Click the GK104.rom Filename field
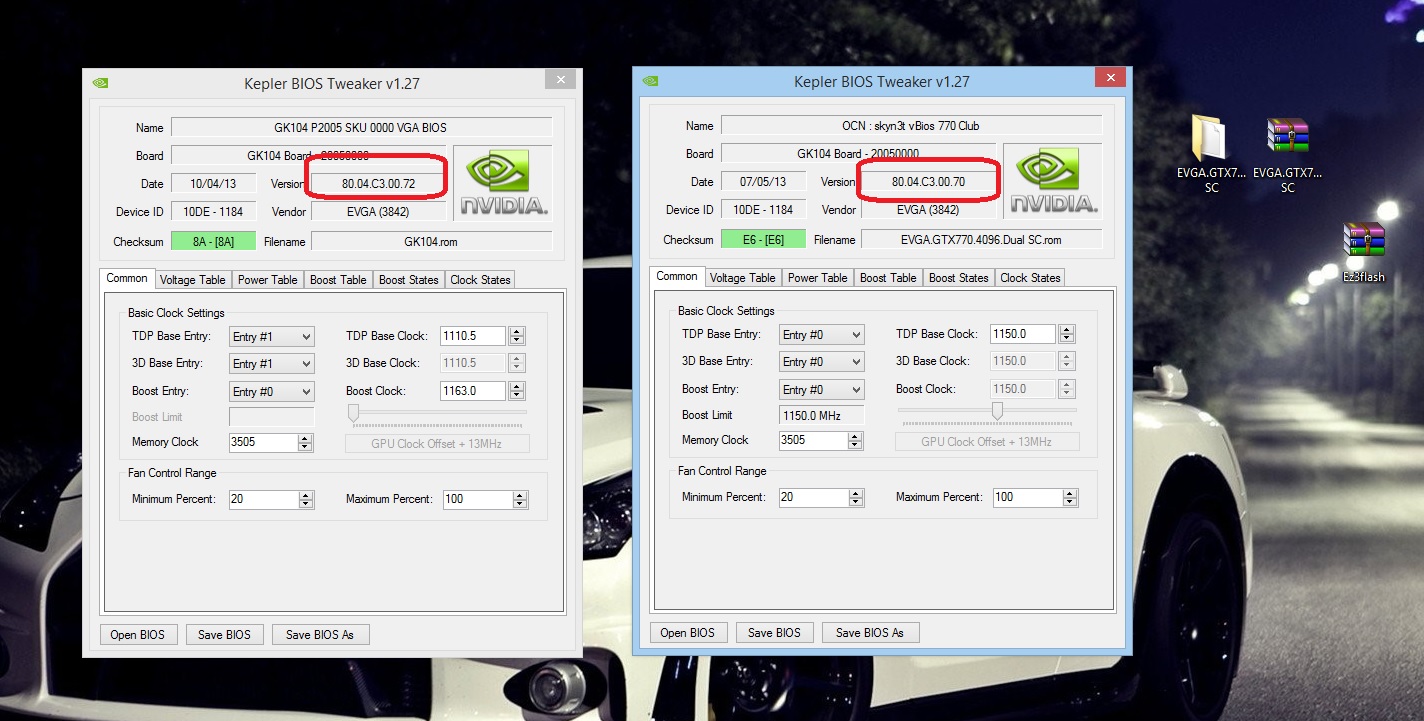 pyautogui.click(x=431, y=241)
